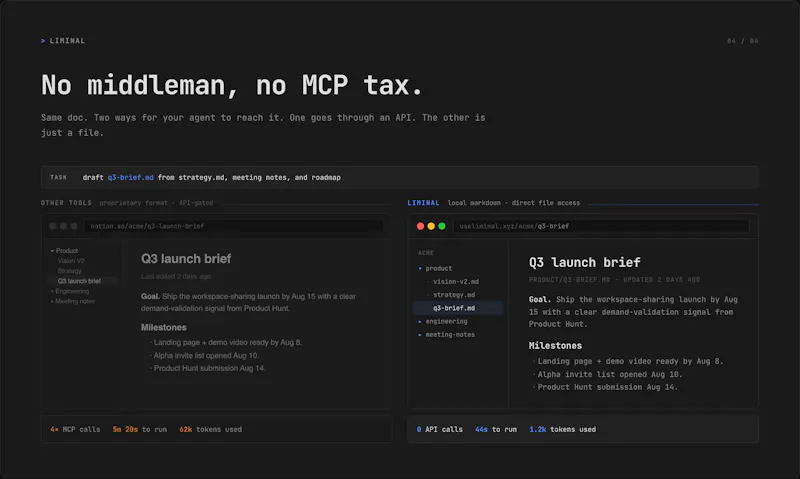Click the '4× MCP calls' stat

pos(75,430)
